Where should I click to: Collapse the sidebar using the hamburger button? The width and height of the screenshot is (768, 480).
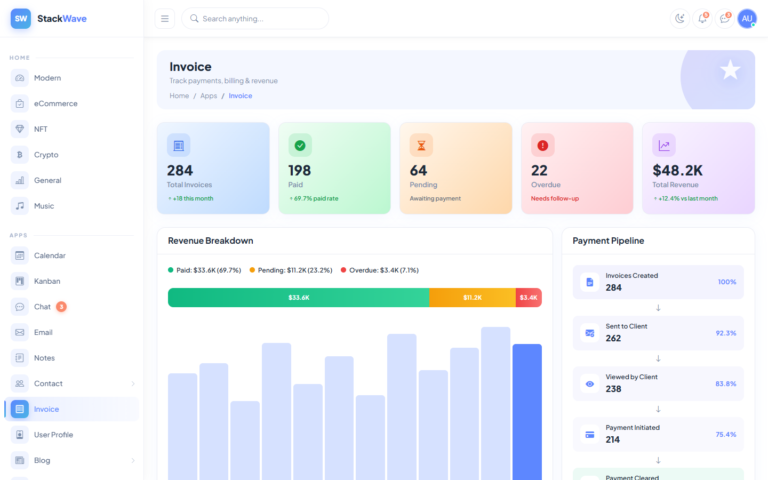(165, 18)
